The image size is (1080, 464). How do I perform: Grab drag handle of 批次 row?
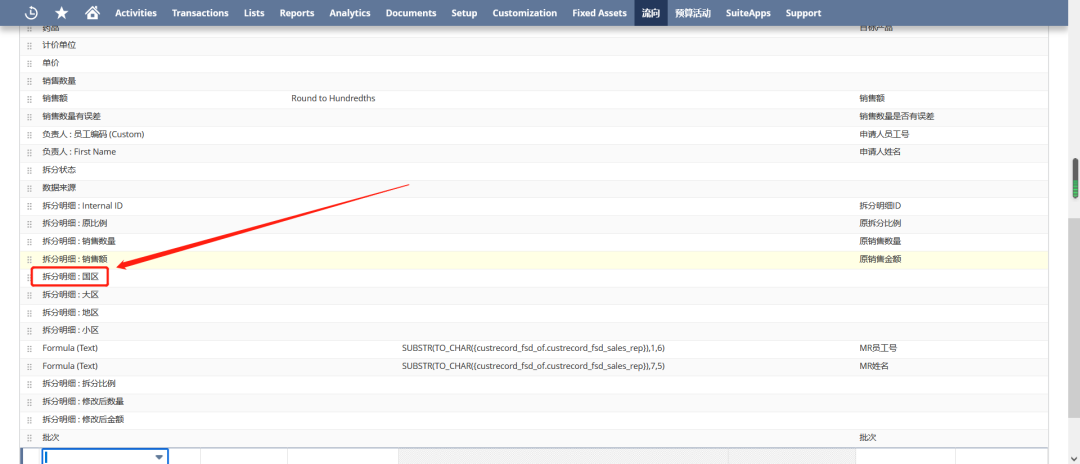point(30,438)
